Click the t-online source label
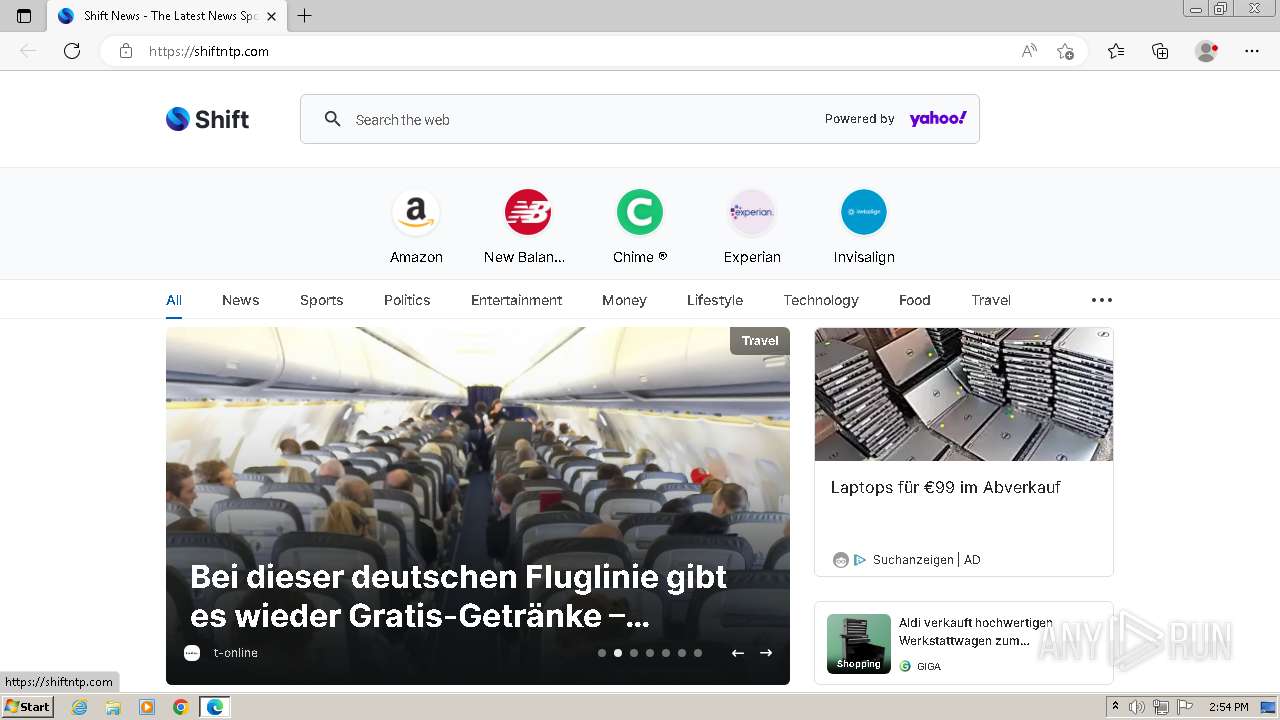 (235, 653)
